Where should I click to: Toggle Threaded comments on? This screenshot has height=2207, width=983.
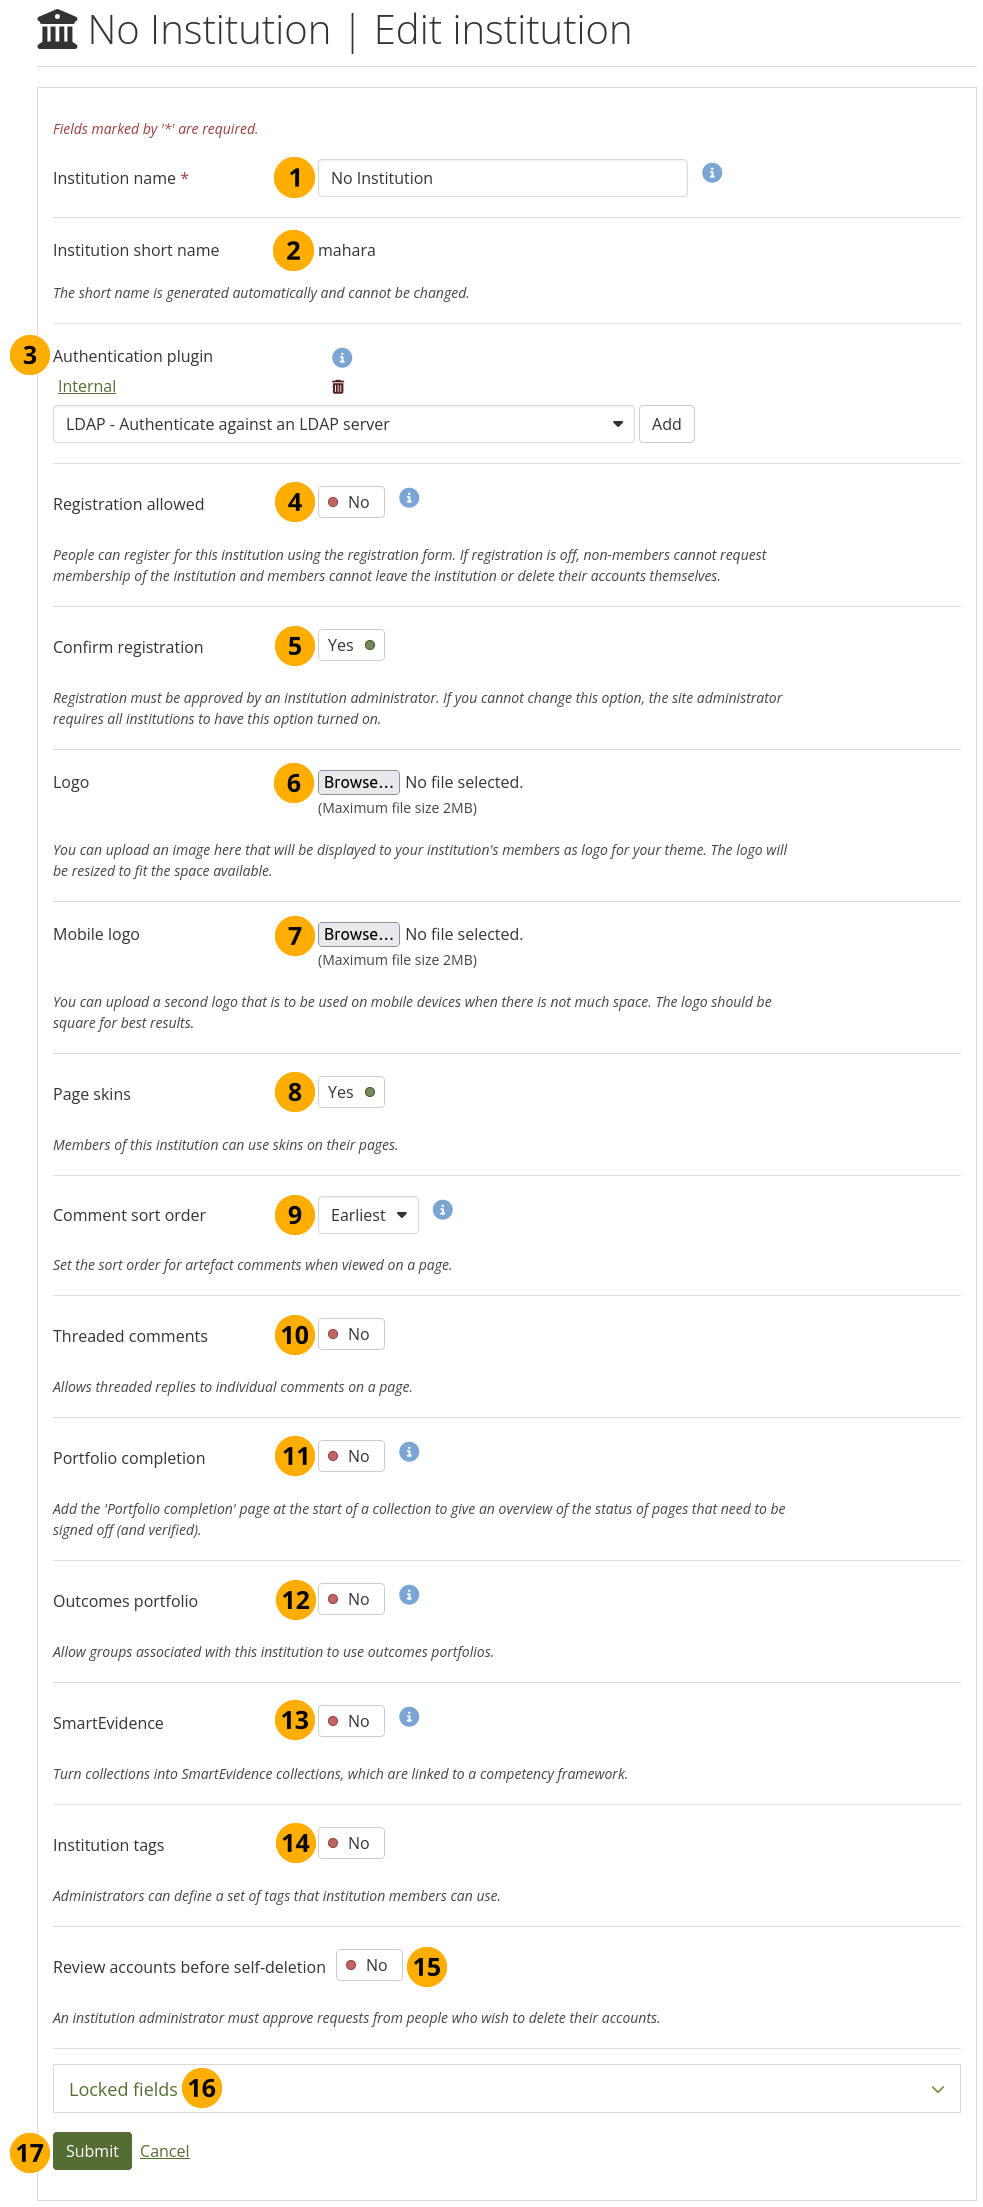[351, 1334]
